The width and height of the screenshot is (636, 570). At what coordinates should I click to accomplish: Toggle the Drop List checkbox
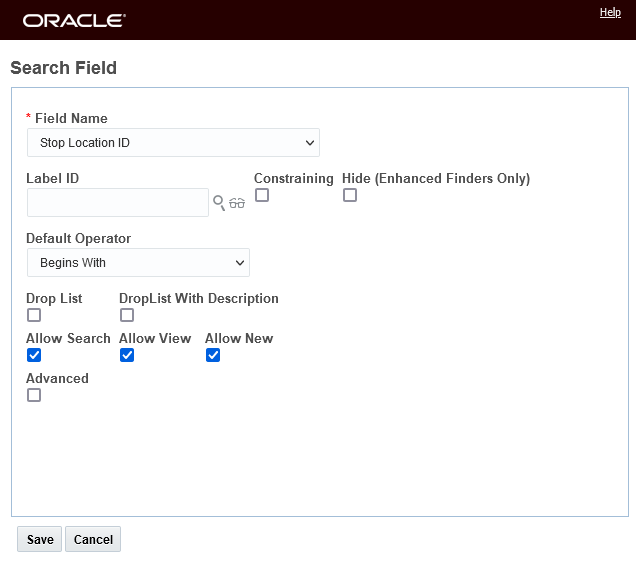(34, 315)
